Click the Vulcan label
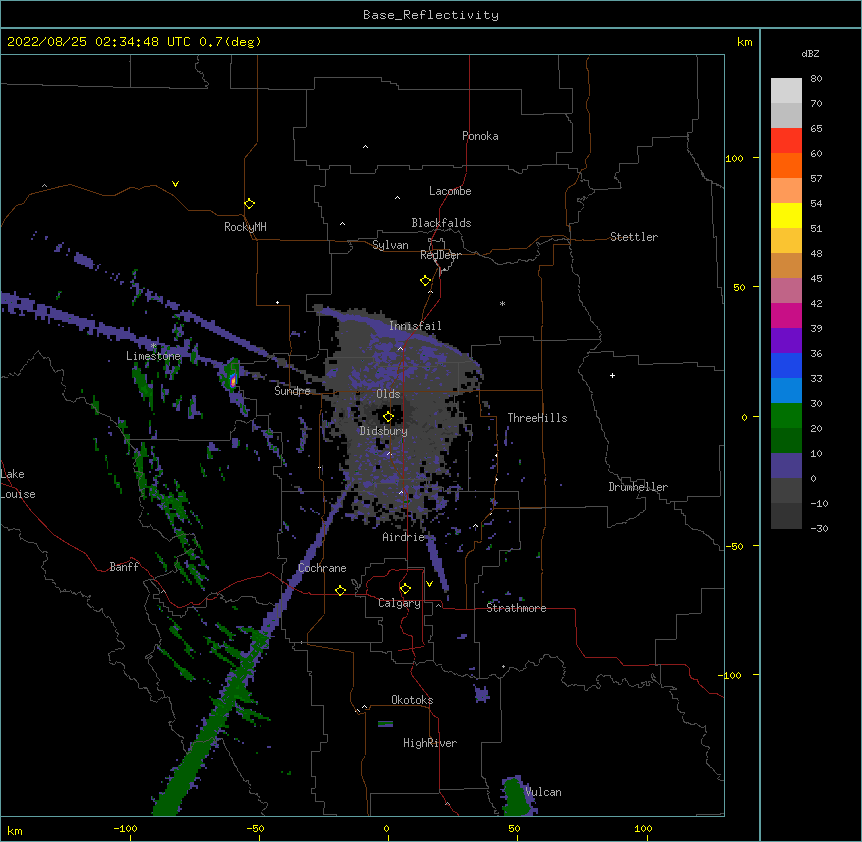The height and width of the screenshot is (842, 862). [x=543, y=792]
